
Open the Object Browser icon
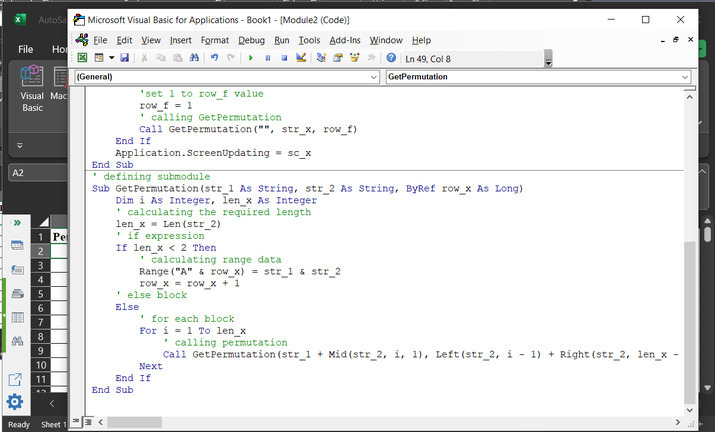pos(354,58)
